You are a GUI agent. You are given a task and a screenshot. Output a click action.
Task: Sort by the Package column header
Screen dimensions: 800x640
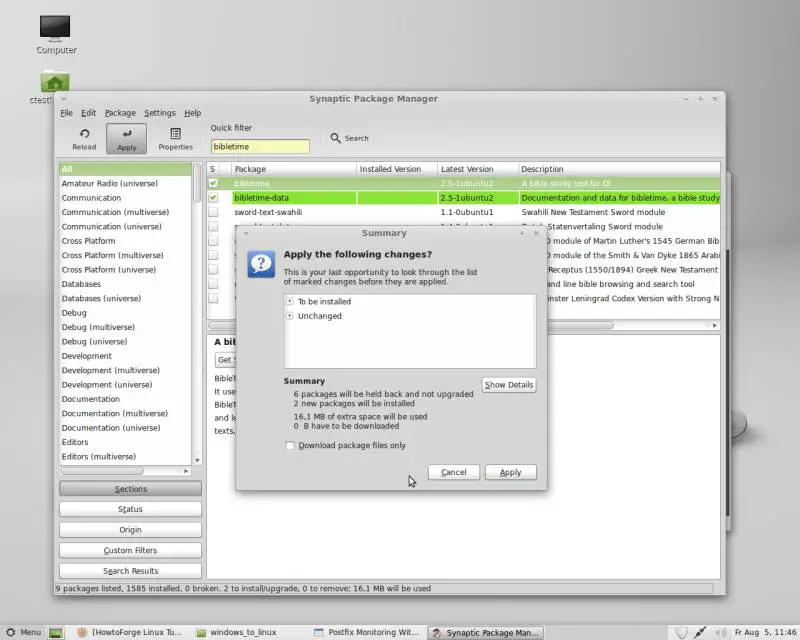tap(293, 169)
